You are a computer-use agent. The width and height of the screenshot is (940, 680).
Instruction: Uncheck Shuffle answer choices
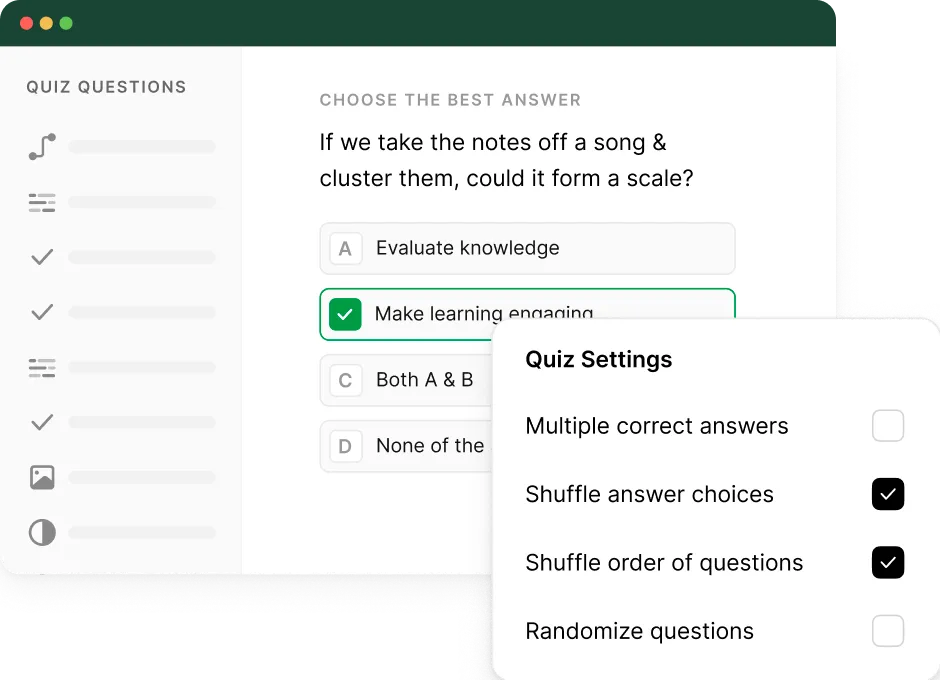[x=888, y=494]
